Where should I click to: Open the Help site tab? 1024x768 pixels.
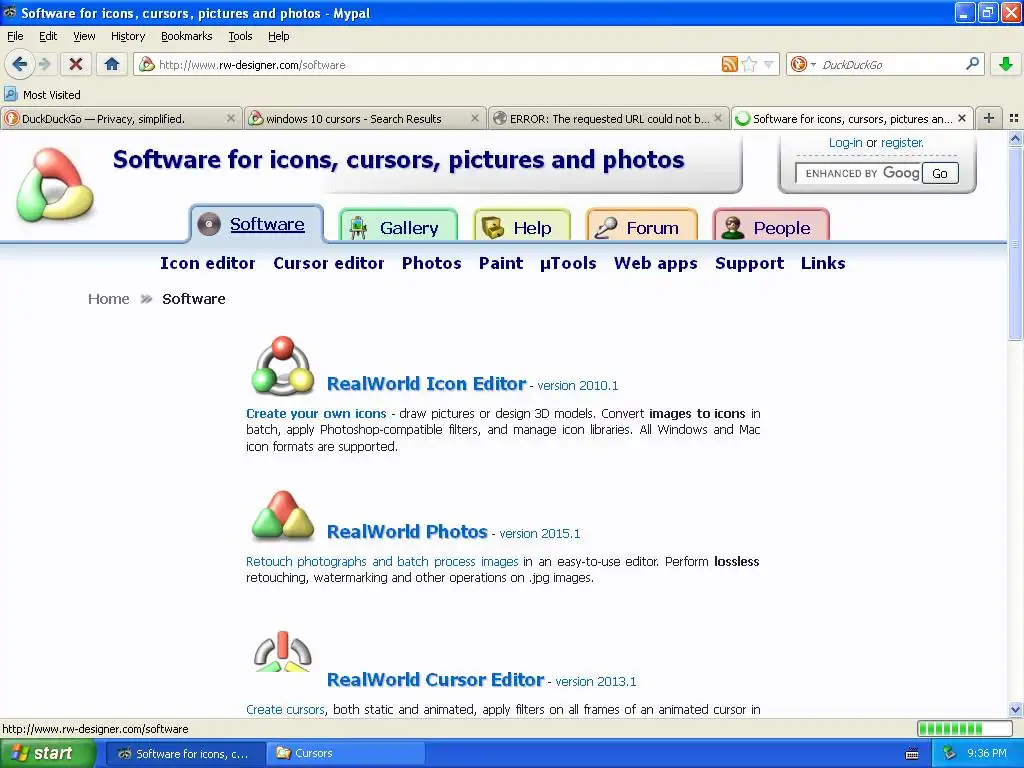tap(522, 227)
